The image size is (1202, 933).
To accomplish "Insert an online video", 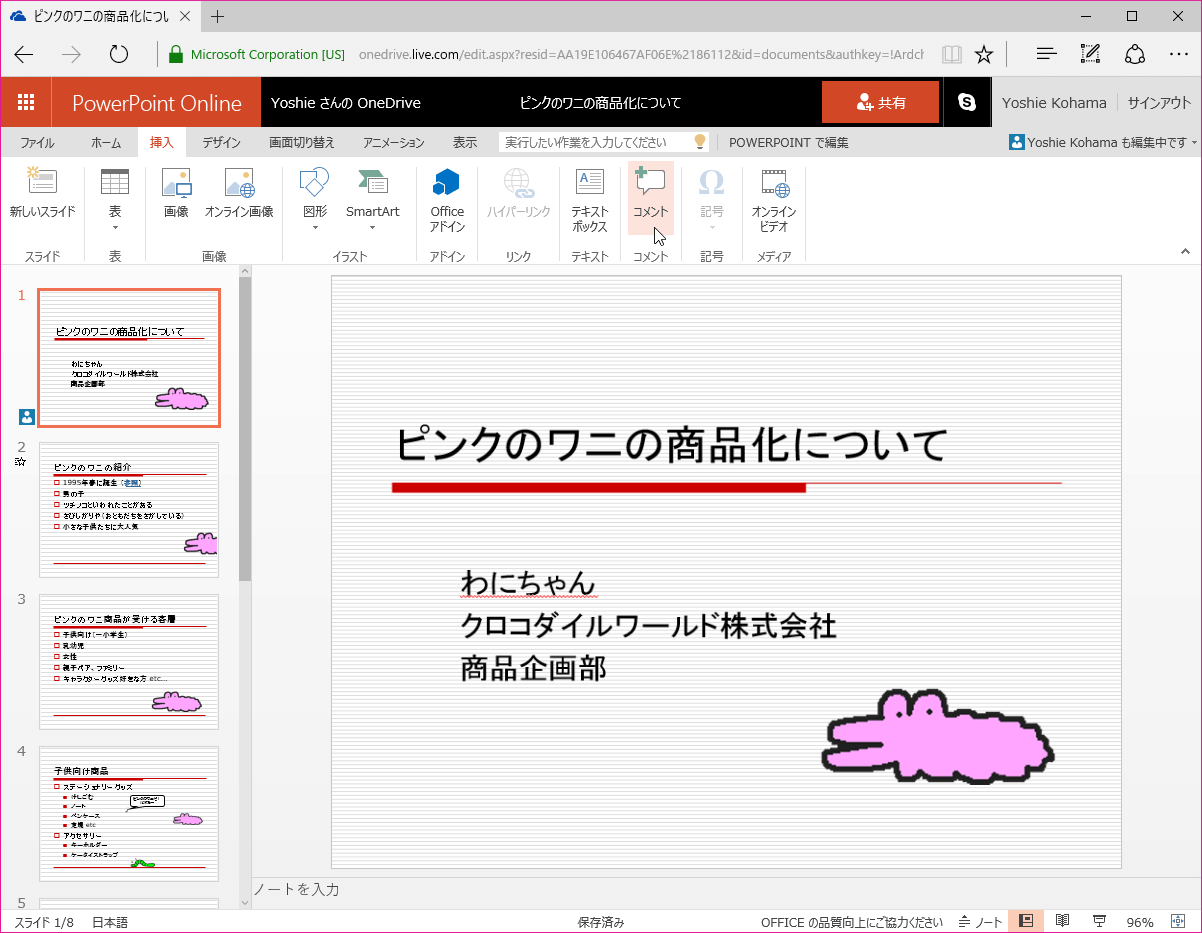I will (773, 200).
